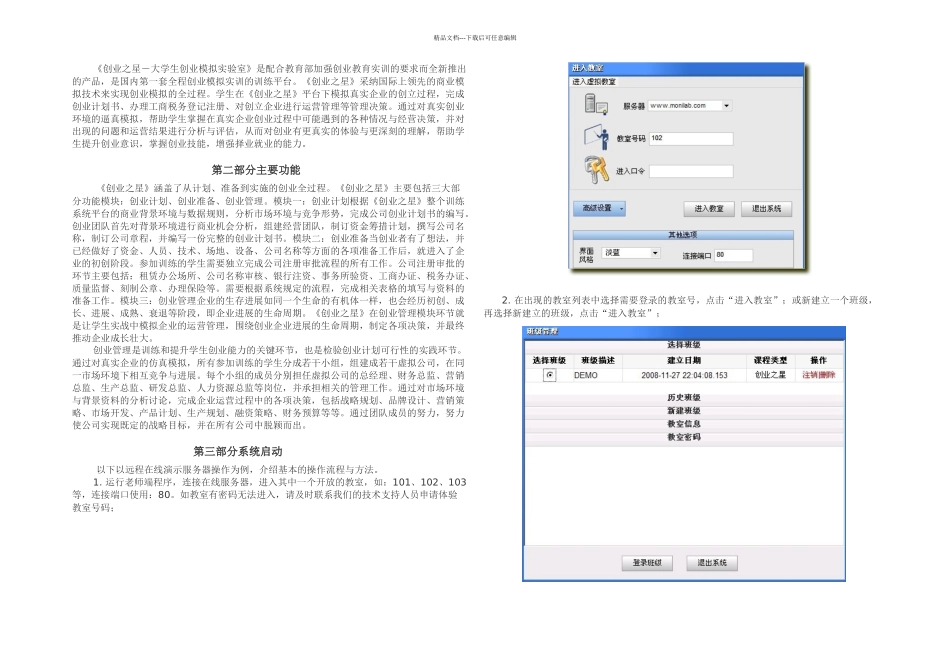Click the 班级描述 column header
The width and height of the screenshot is (950, 672).
click(598, 360)
